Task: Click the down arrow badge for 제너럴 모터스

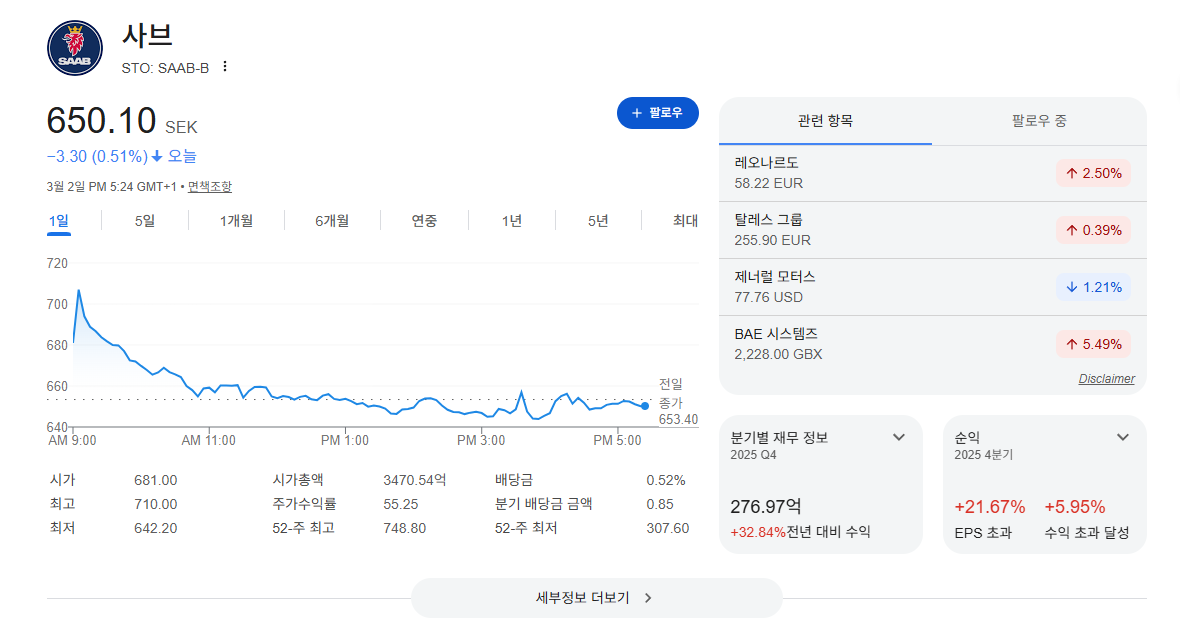Action: tap(1093, 287)
